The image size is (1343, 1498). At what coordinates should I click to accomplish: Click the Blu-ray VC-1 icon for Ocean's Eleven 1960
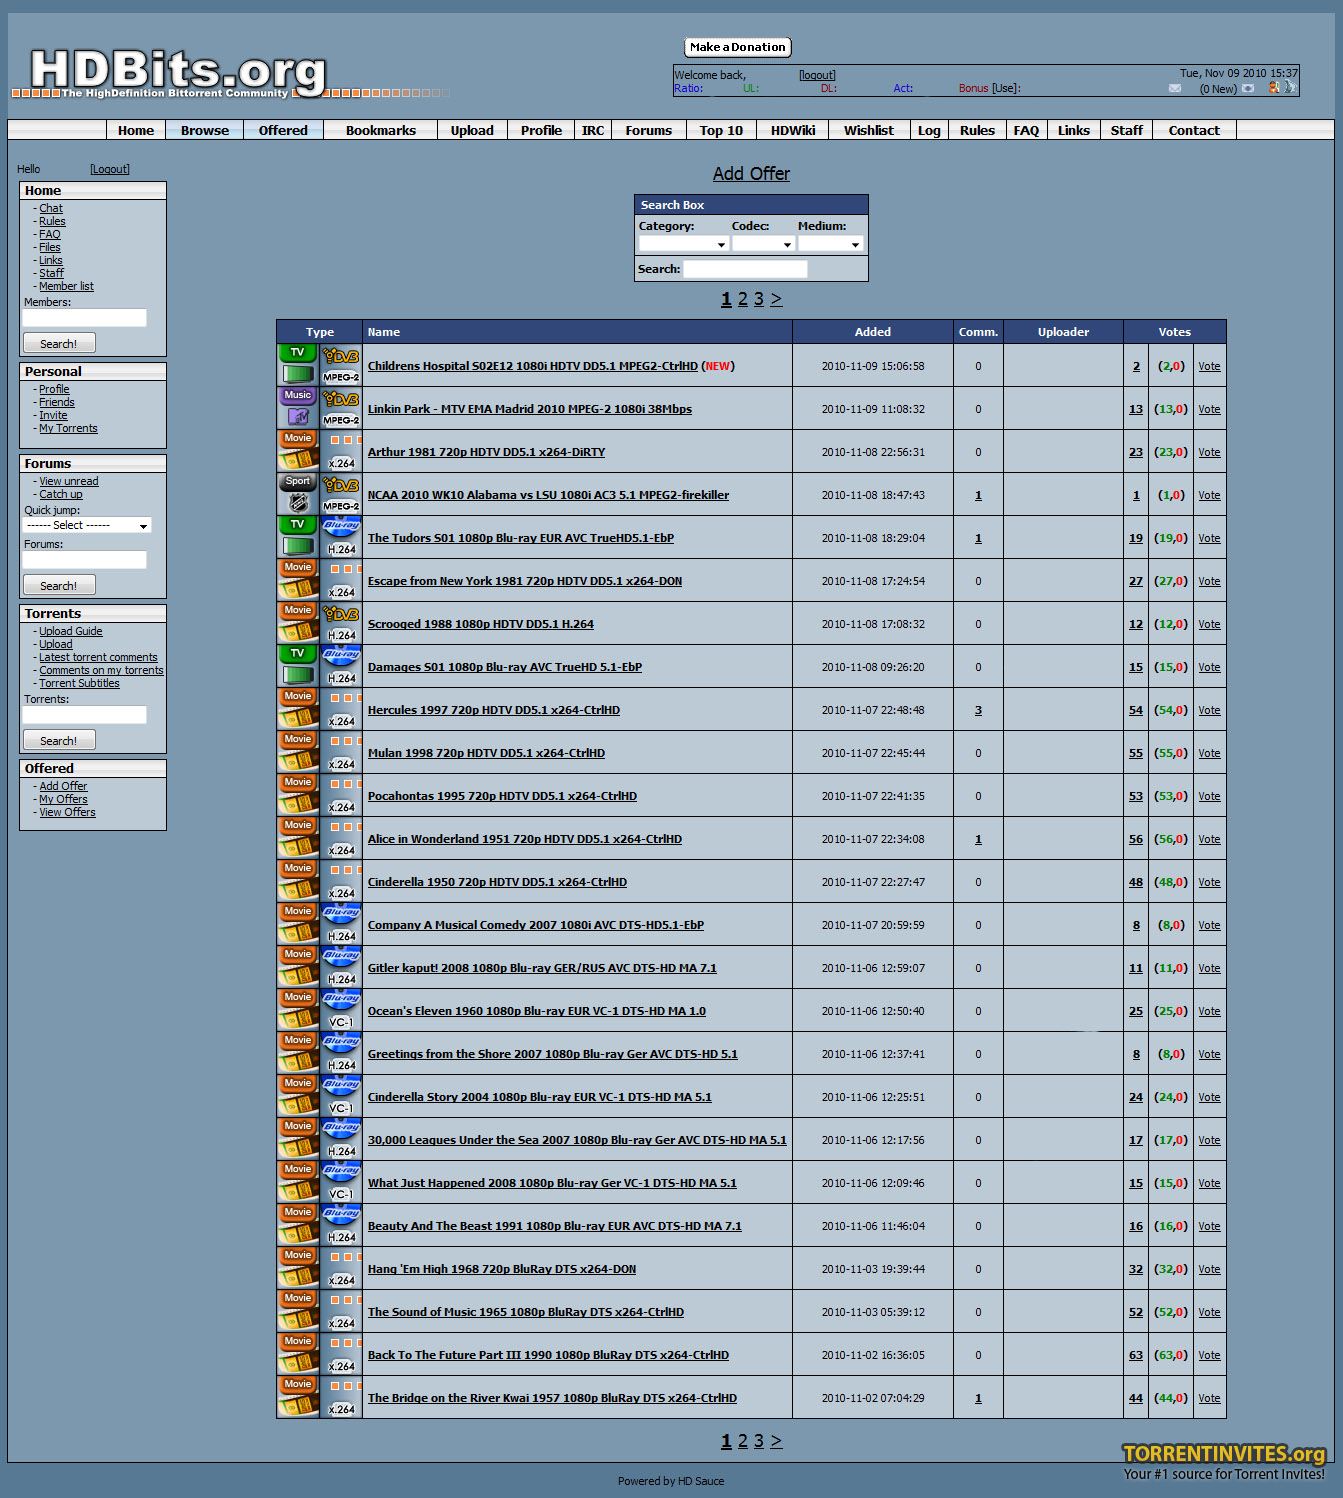coord(341,1010)
